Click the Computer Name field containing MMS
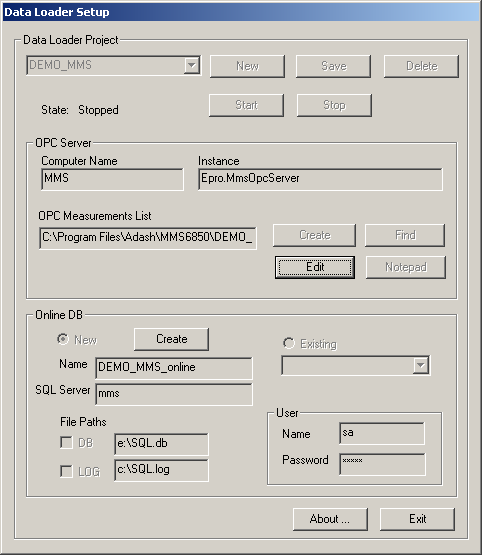482x555 pixels. [113, 179]
